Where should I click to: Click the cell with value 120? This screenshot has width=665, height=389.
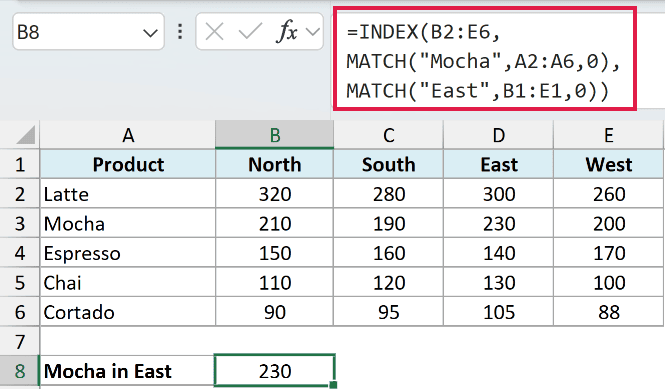click(388, 283)
